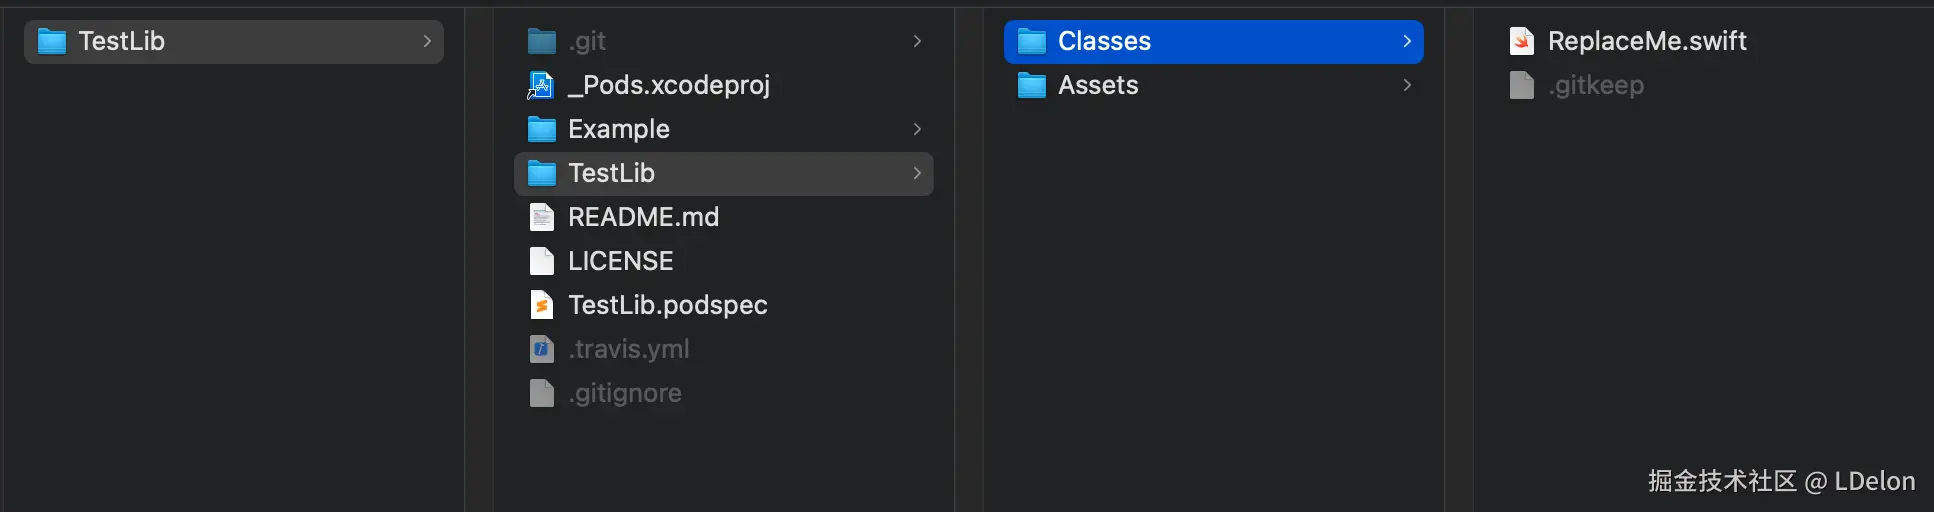Click the .gitkeep file icon

1521,85
